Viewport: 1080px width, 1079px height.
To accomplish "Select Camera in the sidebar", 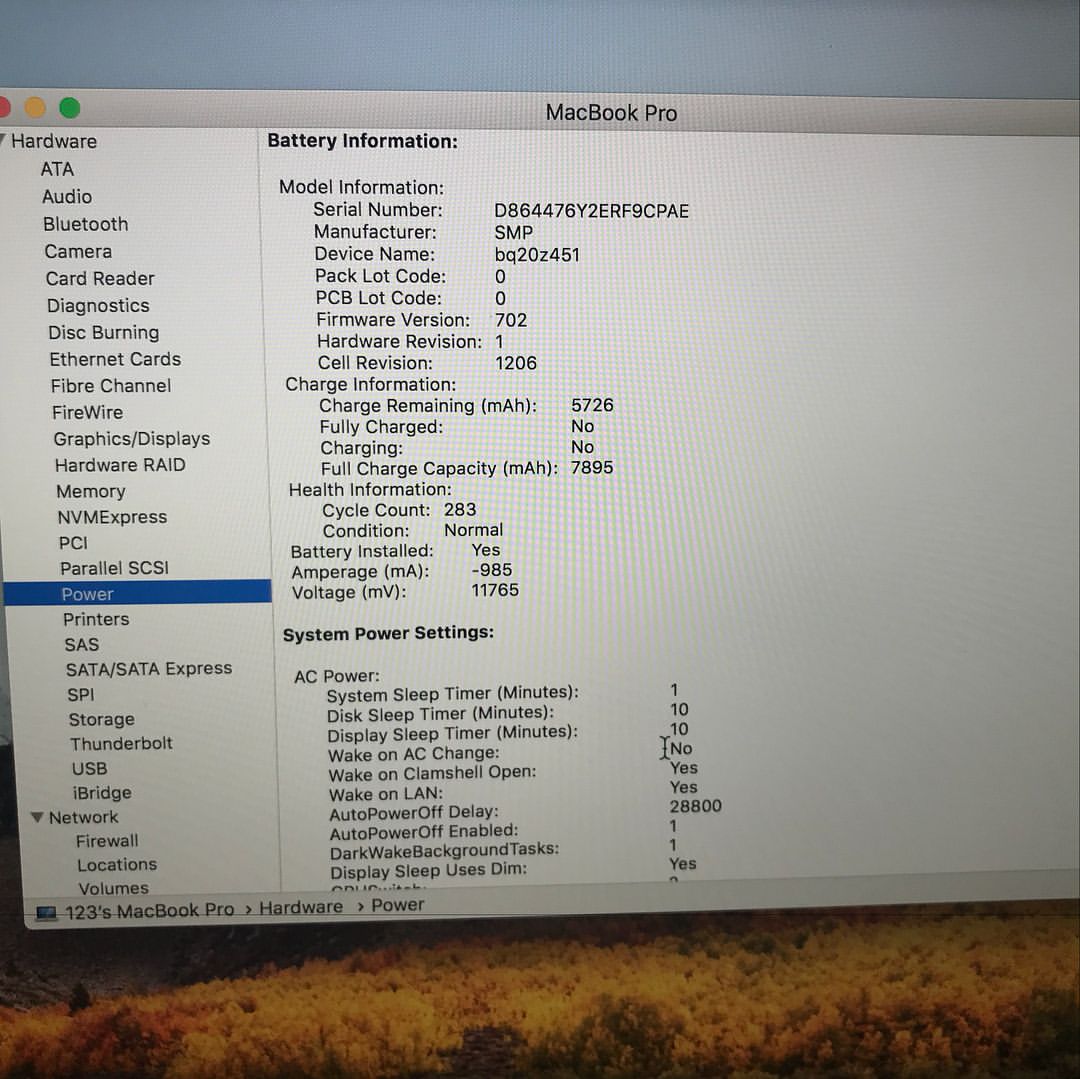I will click(78, 251).
